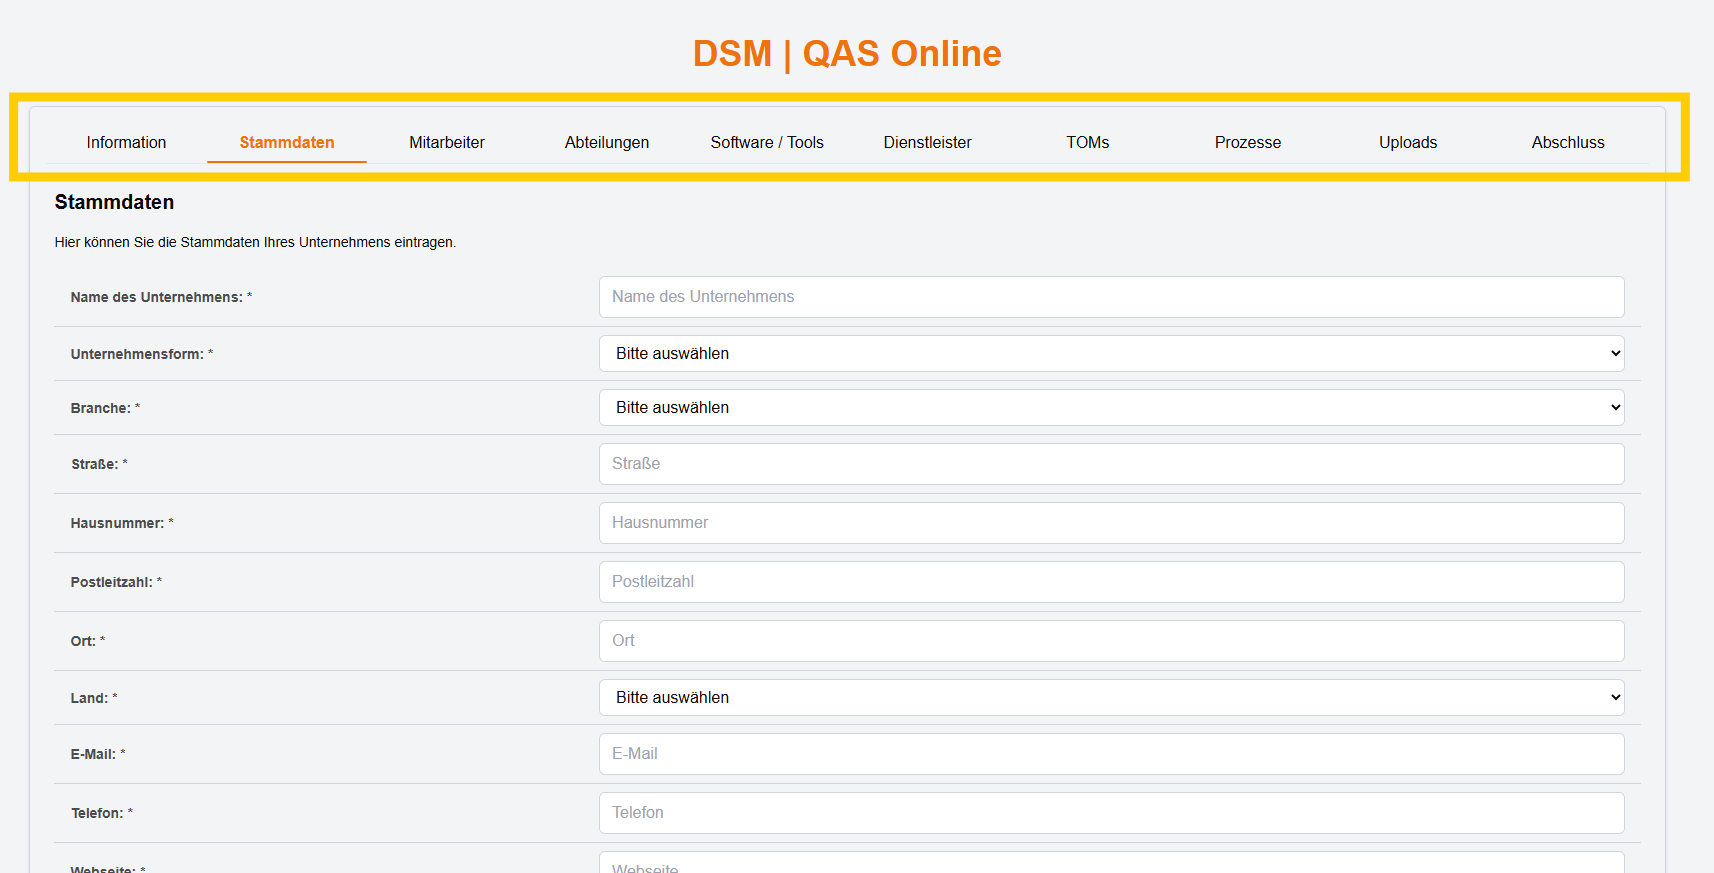Open the Dienstleister tab

[x=927, y=142]
